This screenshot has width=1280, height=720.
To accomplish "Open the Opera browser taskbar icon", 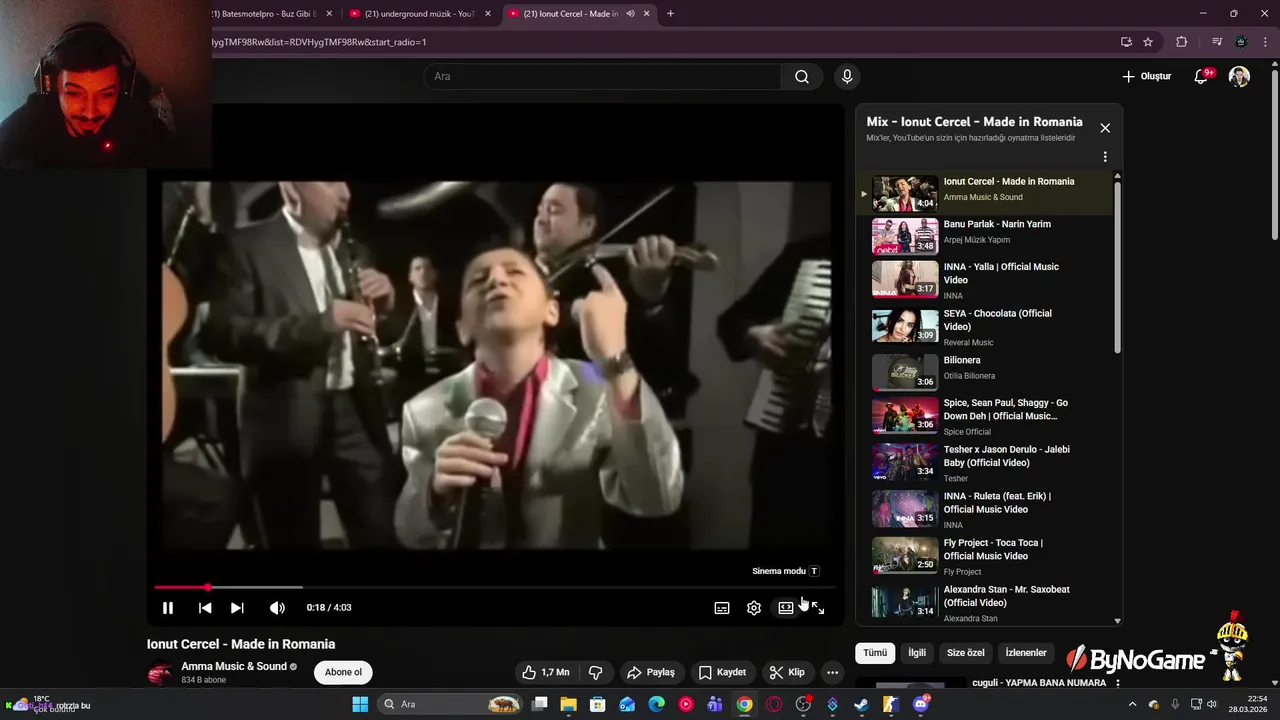I will [x=773, y=705].
